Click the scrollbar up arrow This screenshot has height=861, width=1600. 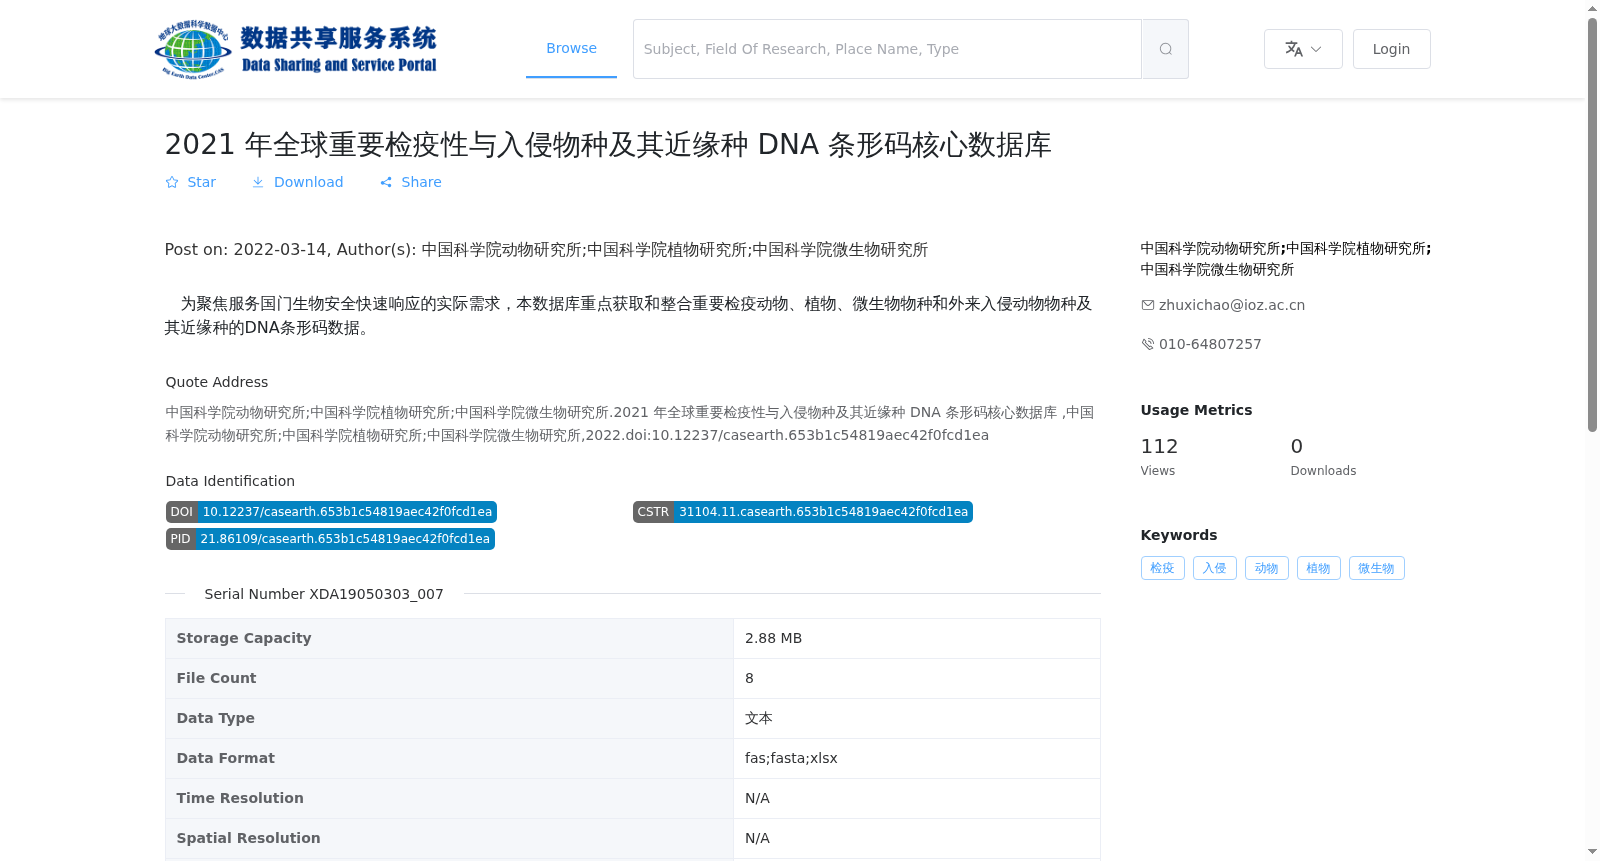pos(1593,8)
